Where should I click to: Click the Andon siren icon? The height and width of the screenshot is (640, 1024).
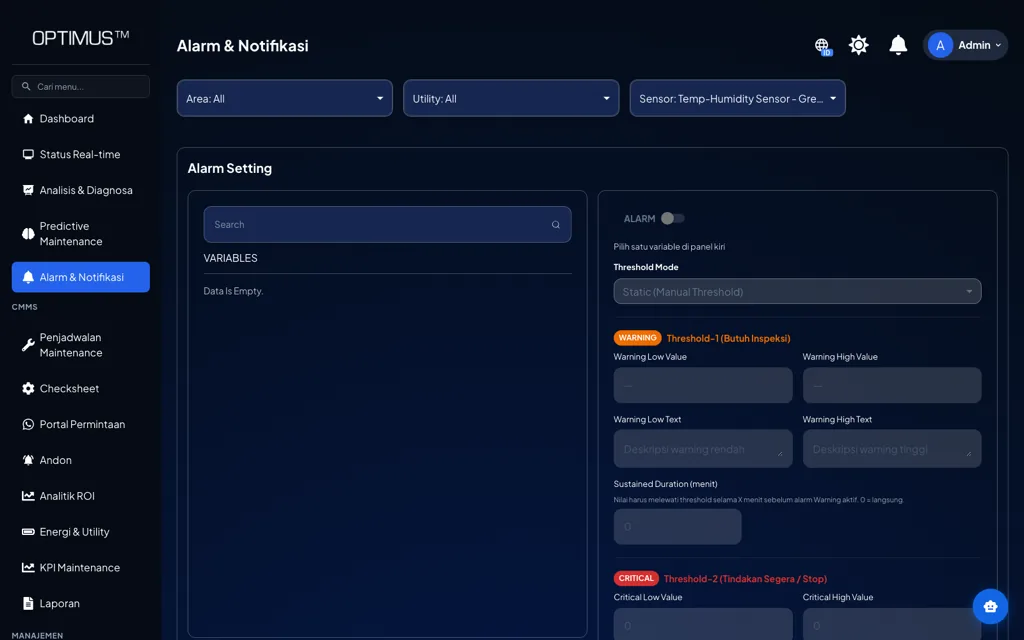coord(28,460)
